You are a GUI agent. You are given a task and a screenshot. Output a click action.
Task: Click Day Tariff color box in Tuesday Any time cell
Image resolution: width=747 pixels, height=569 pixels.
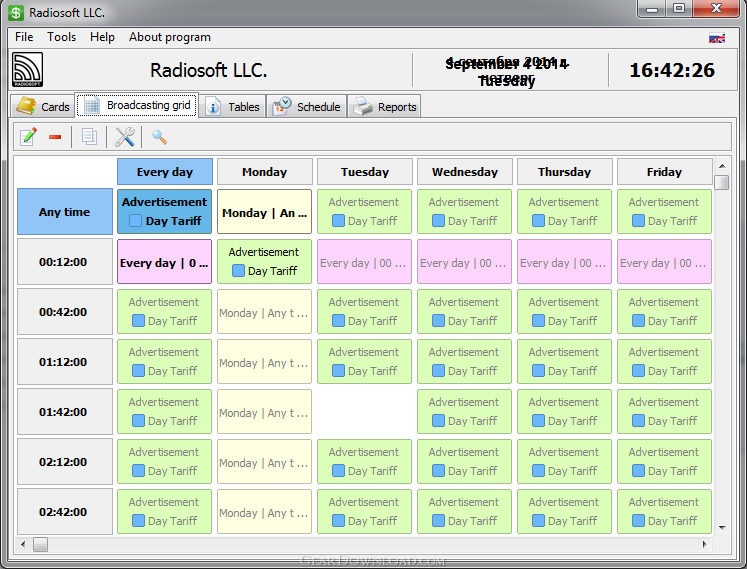click(x=338, y=221)
